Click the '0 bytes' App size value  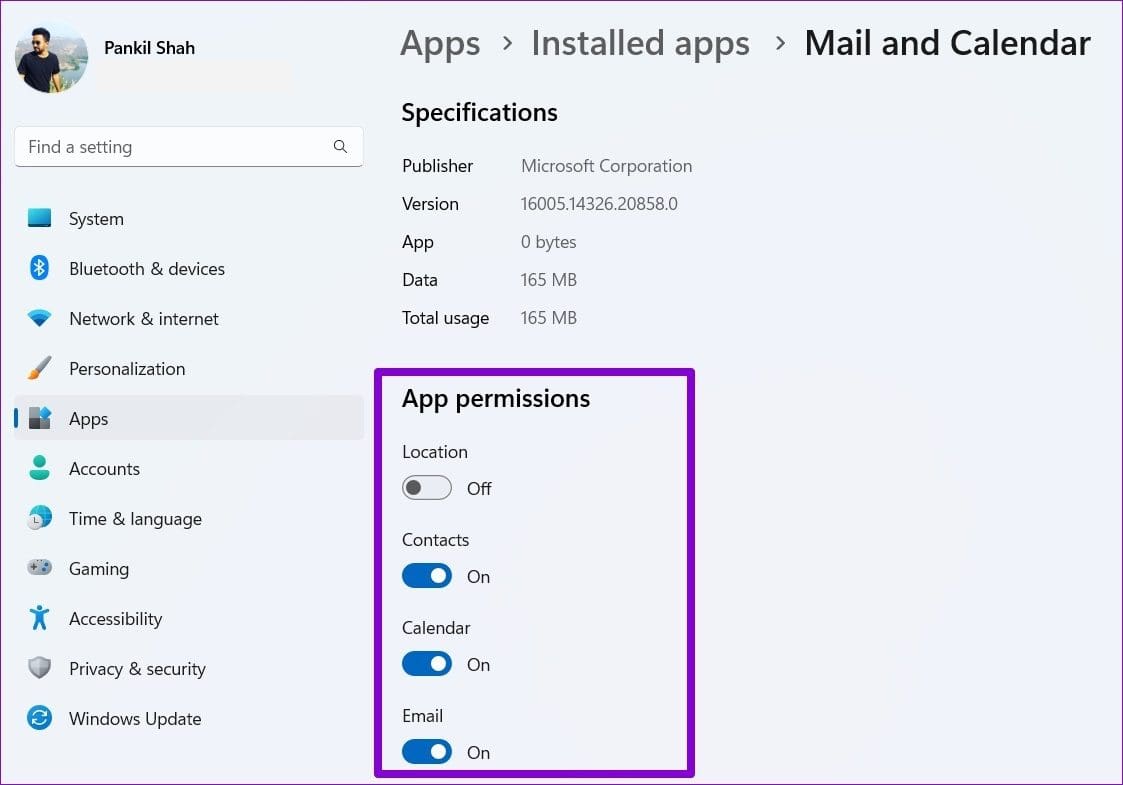click(x=549, y=242)
